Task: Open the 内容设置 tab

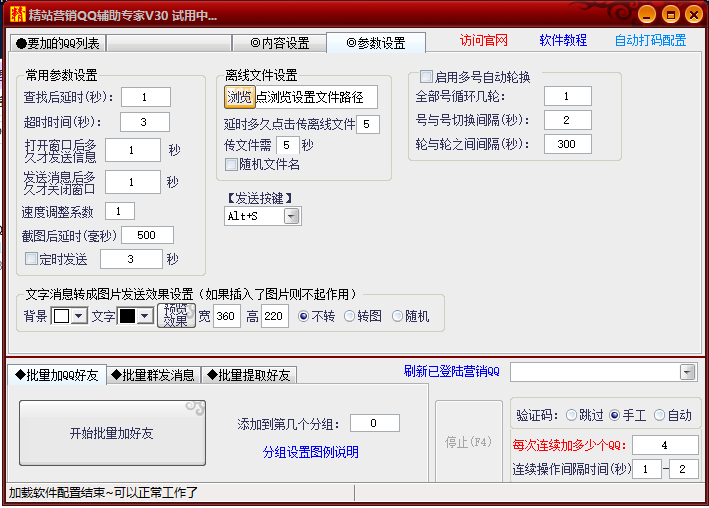Action: tap(279, 43)
